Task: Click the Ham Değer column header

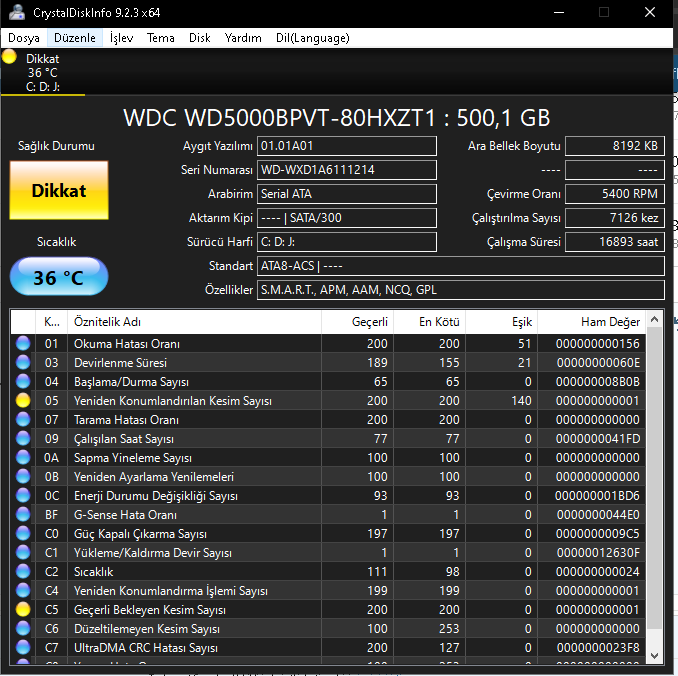Action: [592, 322]
